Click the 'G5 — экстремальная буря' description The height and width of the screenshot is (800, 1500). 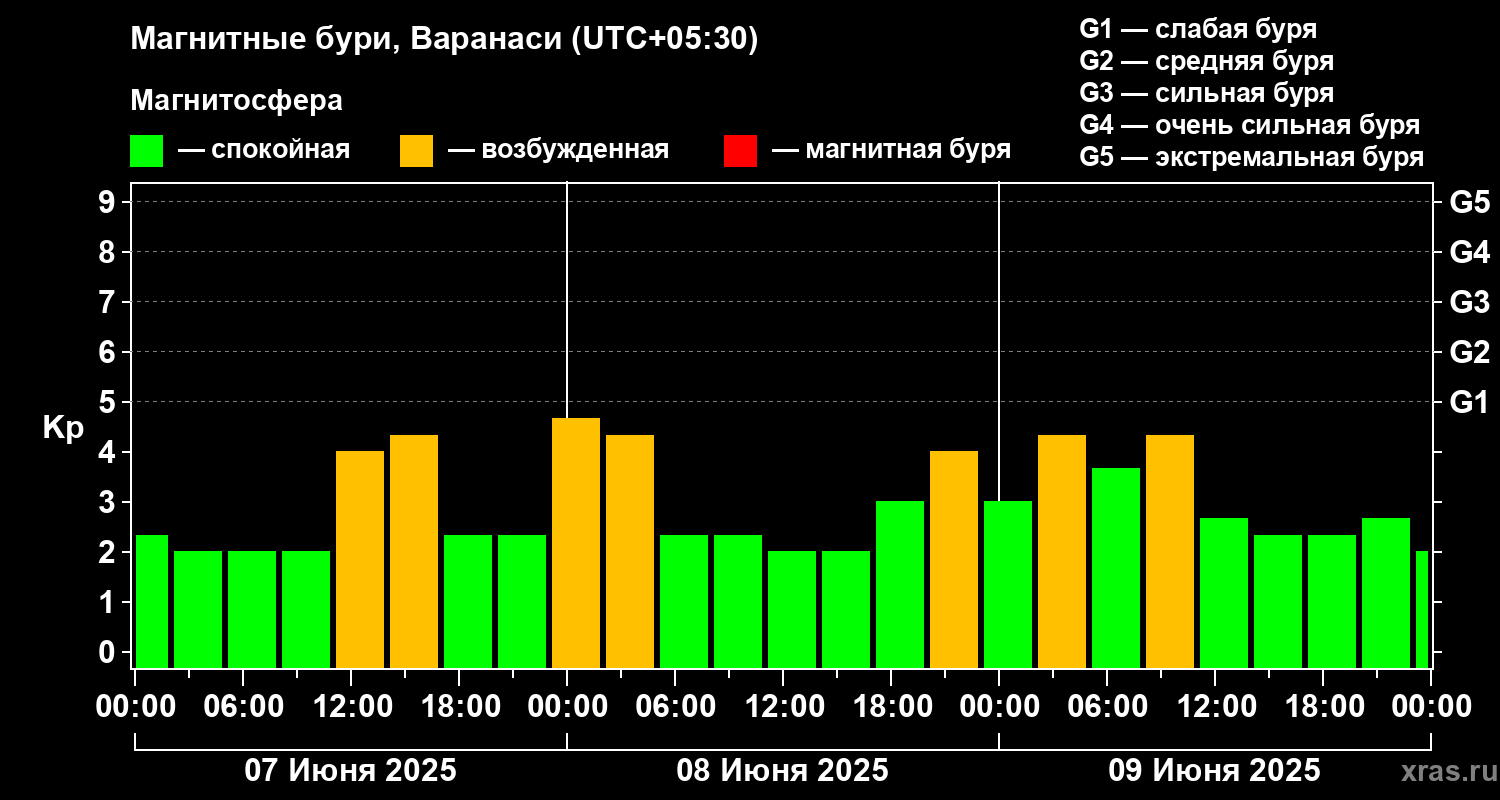point(1251,157)
